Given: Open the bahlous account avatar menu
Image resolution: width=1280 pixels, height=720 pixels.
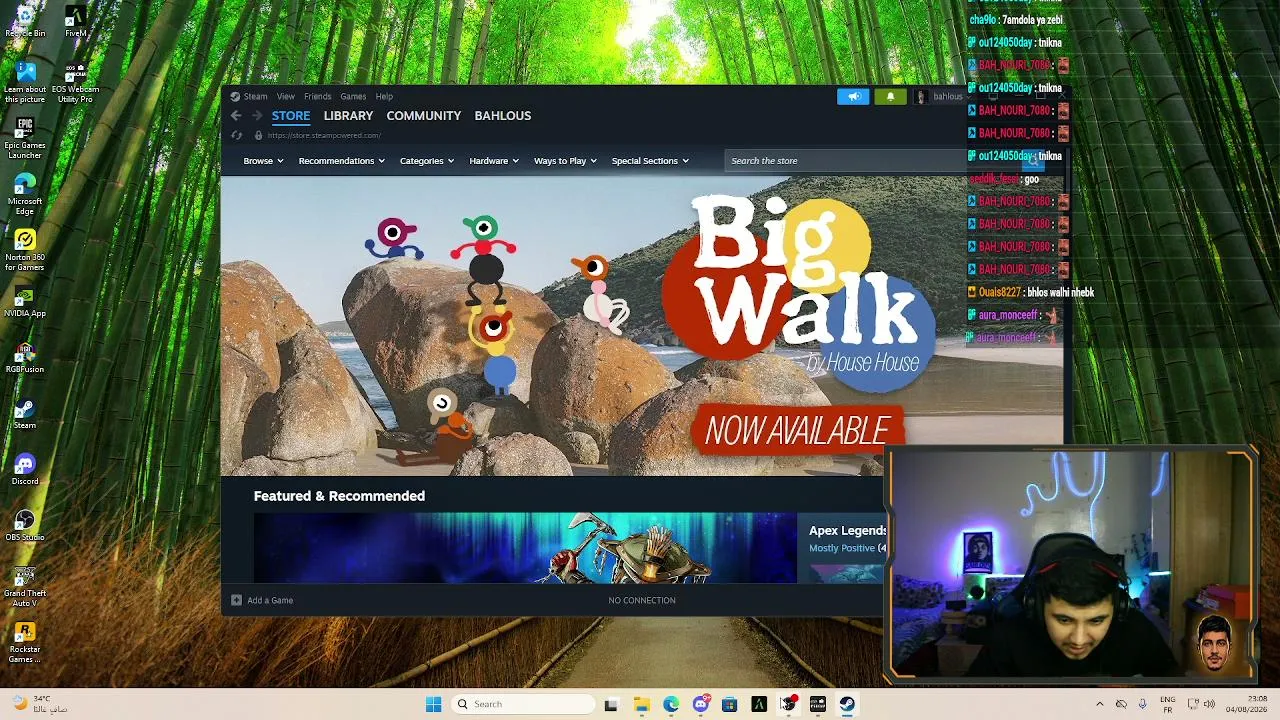Looking at the screenshot, I should tap(920, 97).
